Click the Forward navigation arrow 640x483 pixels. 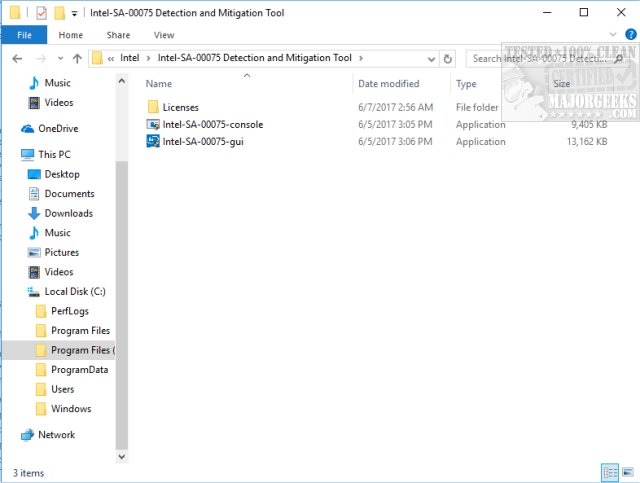41,59
